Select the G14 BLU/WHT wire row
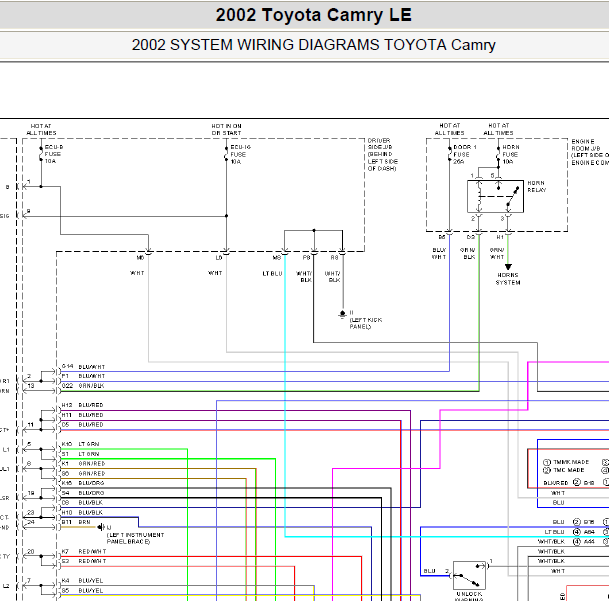Viewport: 609px width, 601px height. point(83,366)
